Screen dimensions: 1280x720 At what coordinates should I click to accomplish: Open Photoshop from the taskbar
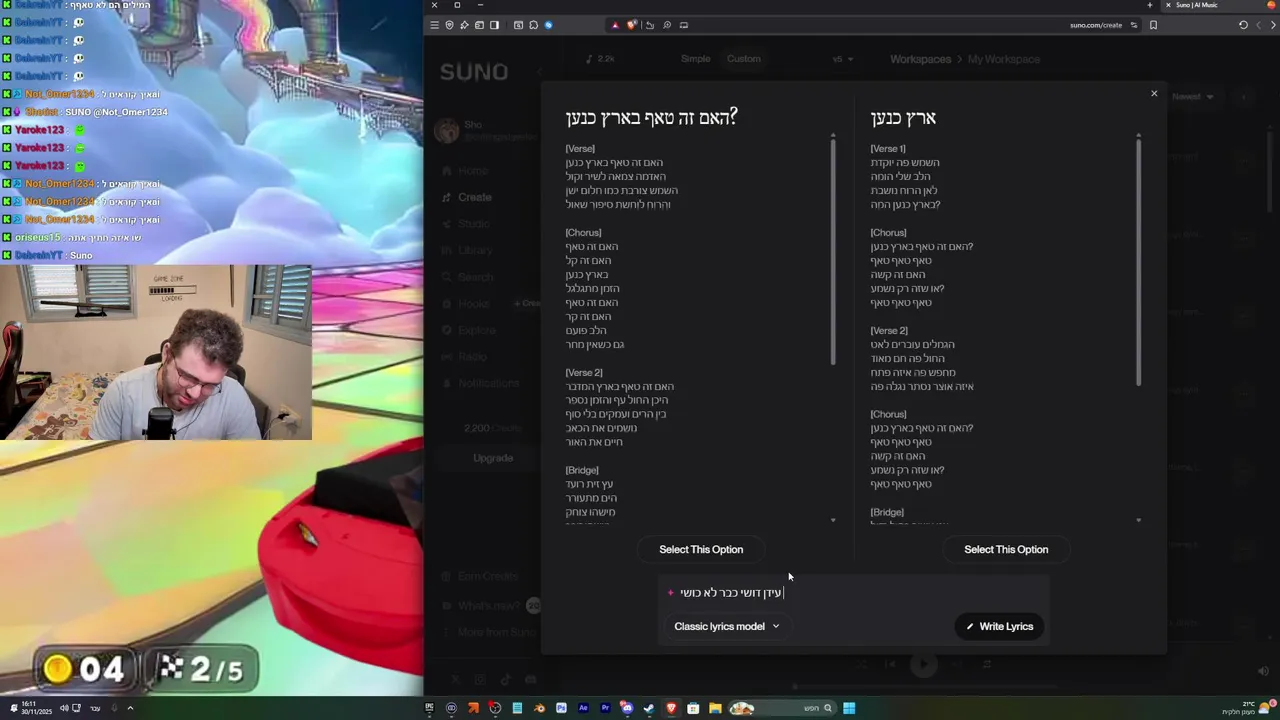point(561,708)
